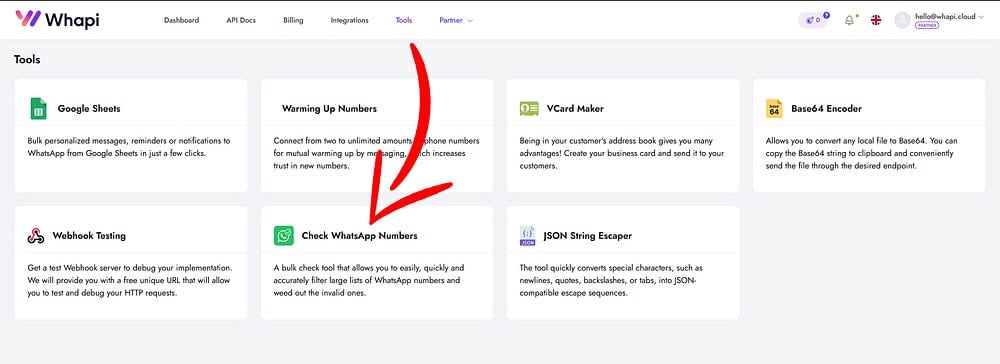Viewport: 1000px width, 364px height.
Task: Go to the Dashboard tab
Action: pyautogui.click(x=181, y=20)
